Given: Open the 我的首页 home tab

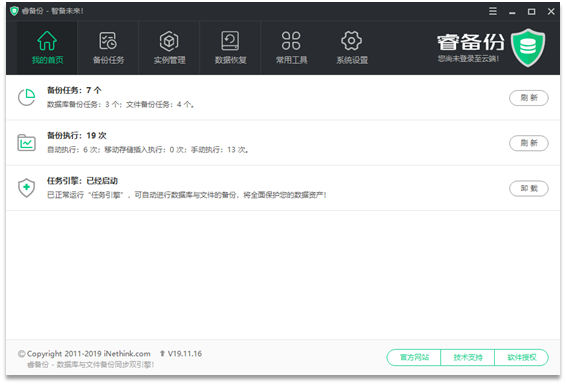Looking at the screenshot, I should (47, 48).
